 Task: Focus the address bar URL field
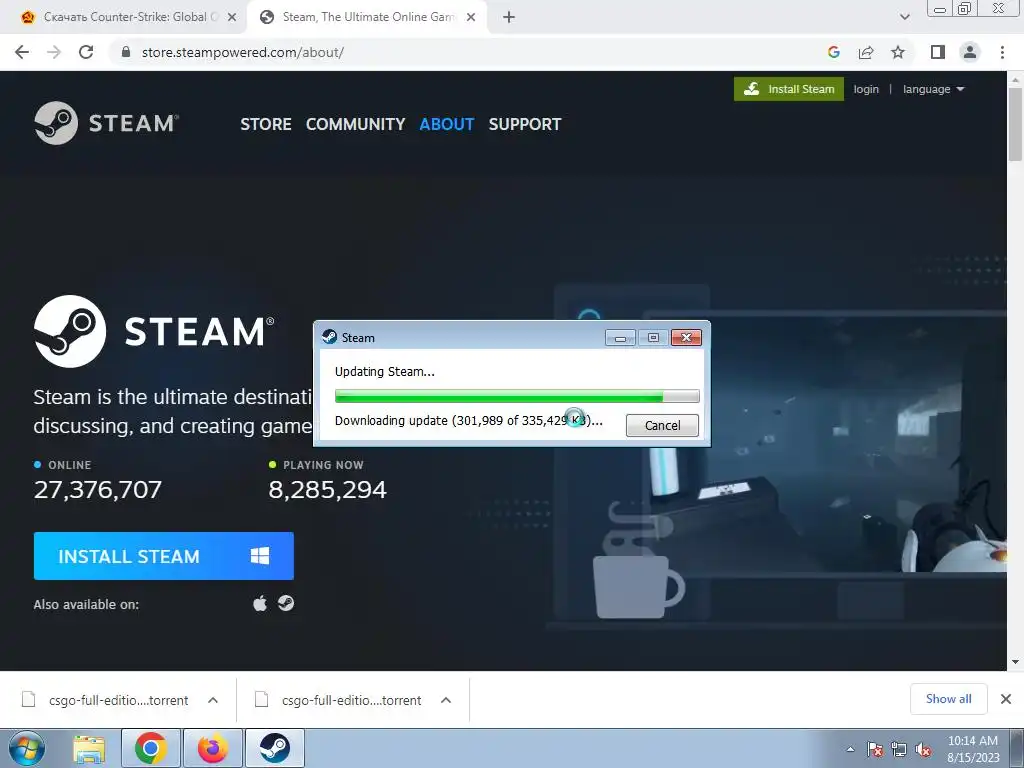pyautogui.click(x=470, y=52)
